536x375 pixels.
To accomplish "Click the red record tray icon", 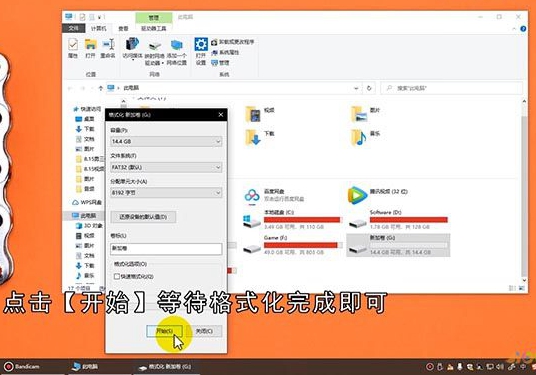I will coord(430,367).
